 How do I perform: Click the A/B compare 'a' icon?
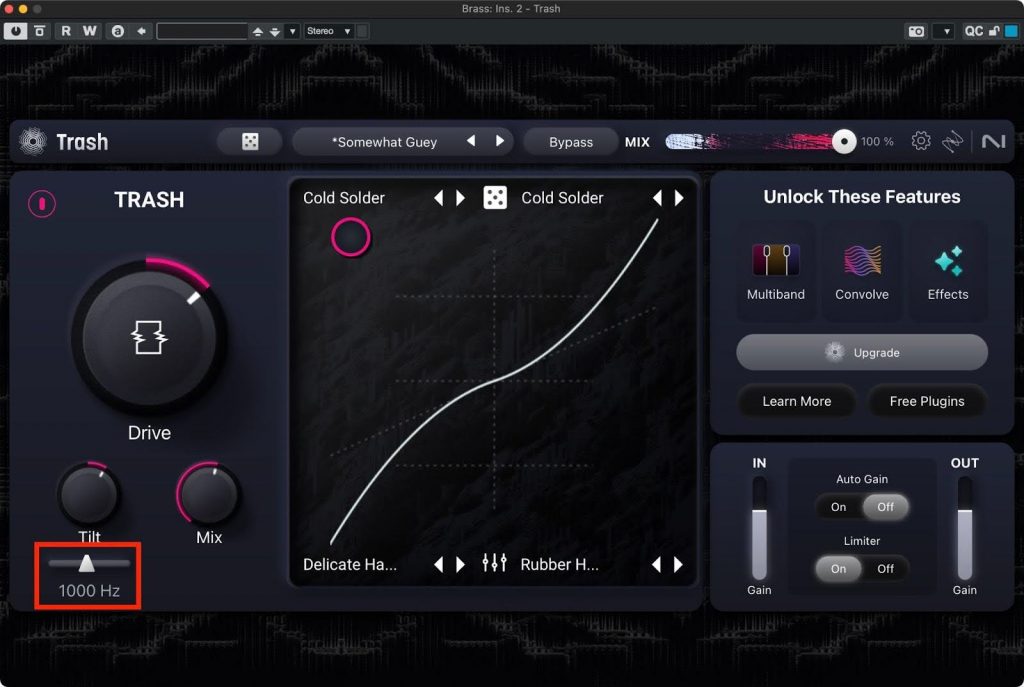pos(118,31)
